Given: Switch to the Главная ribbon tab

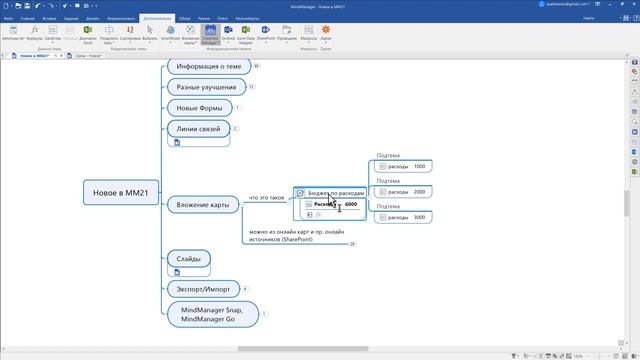Looking at the screenshot, I should (28, 18).
